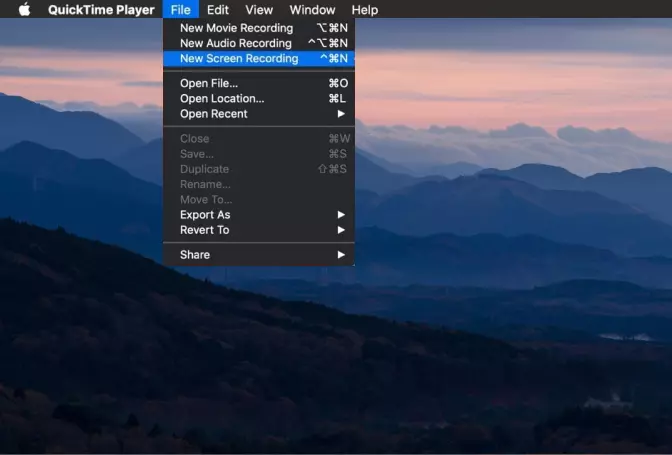Open the Window menu
This screenshot has height=455, width=672.
[312, 9]
